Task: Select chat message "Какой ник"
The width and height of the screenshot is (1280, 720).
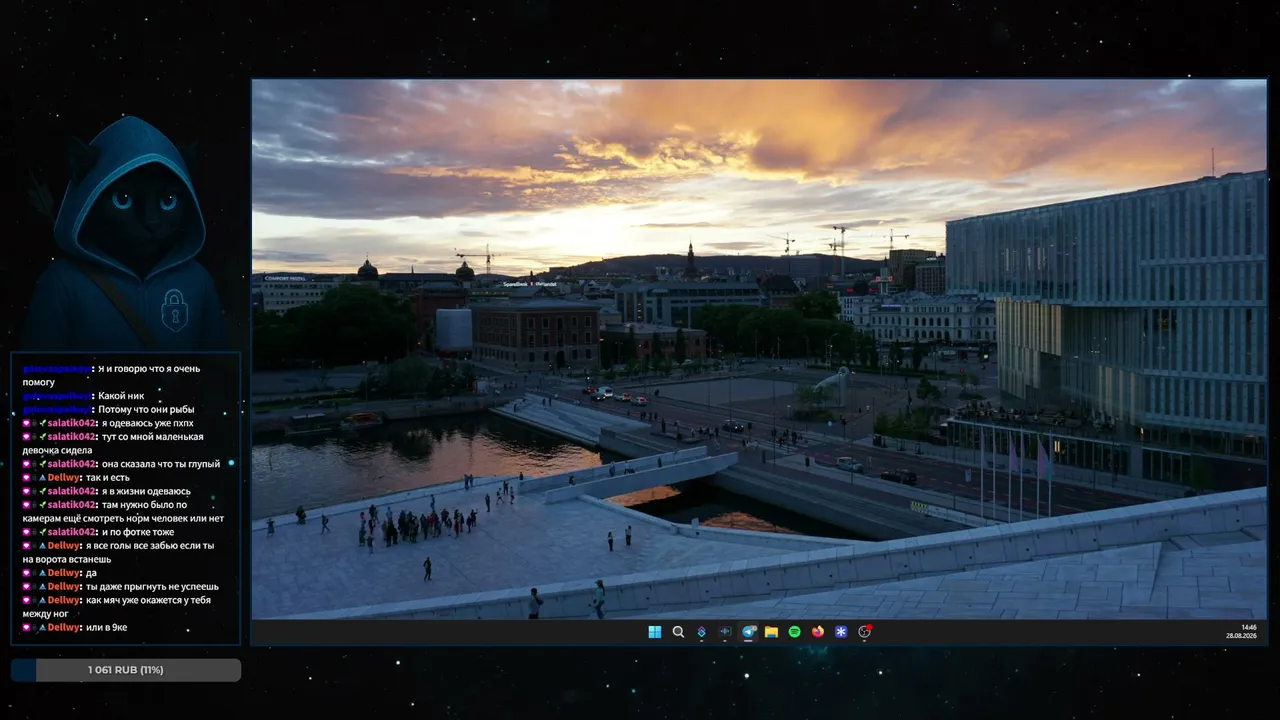Action: click(120, 396)
